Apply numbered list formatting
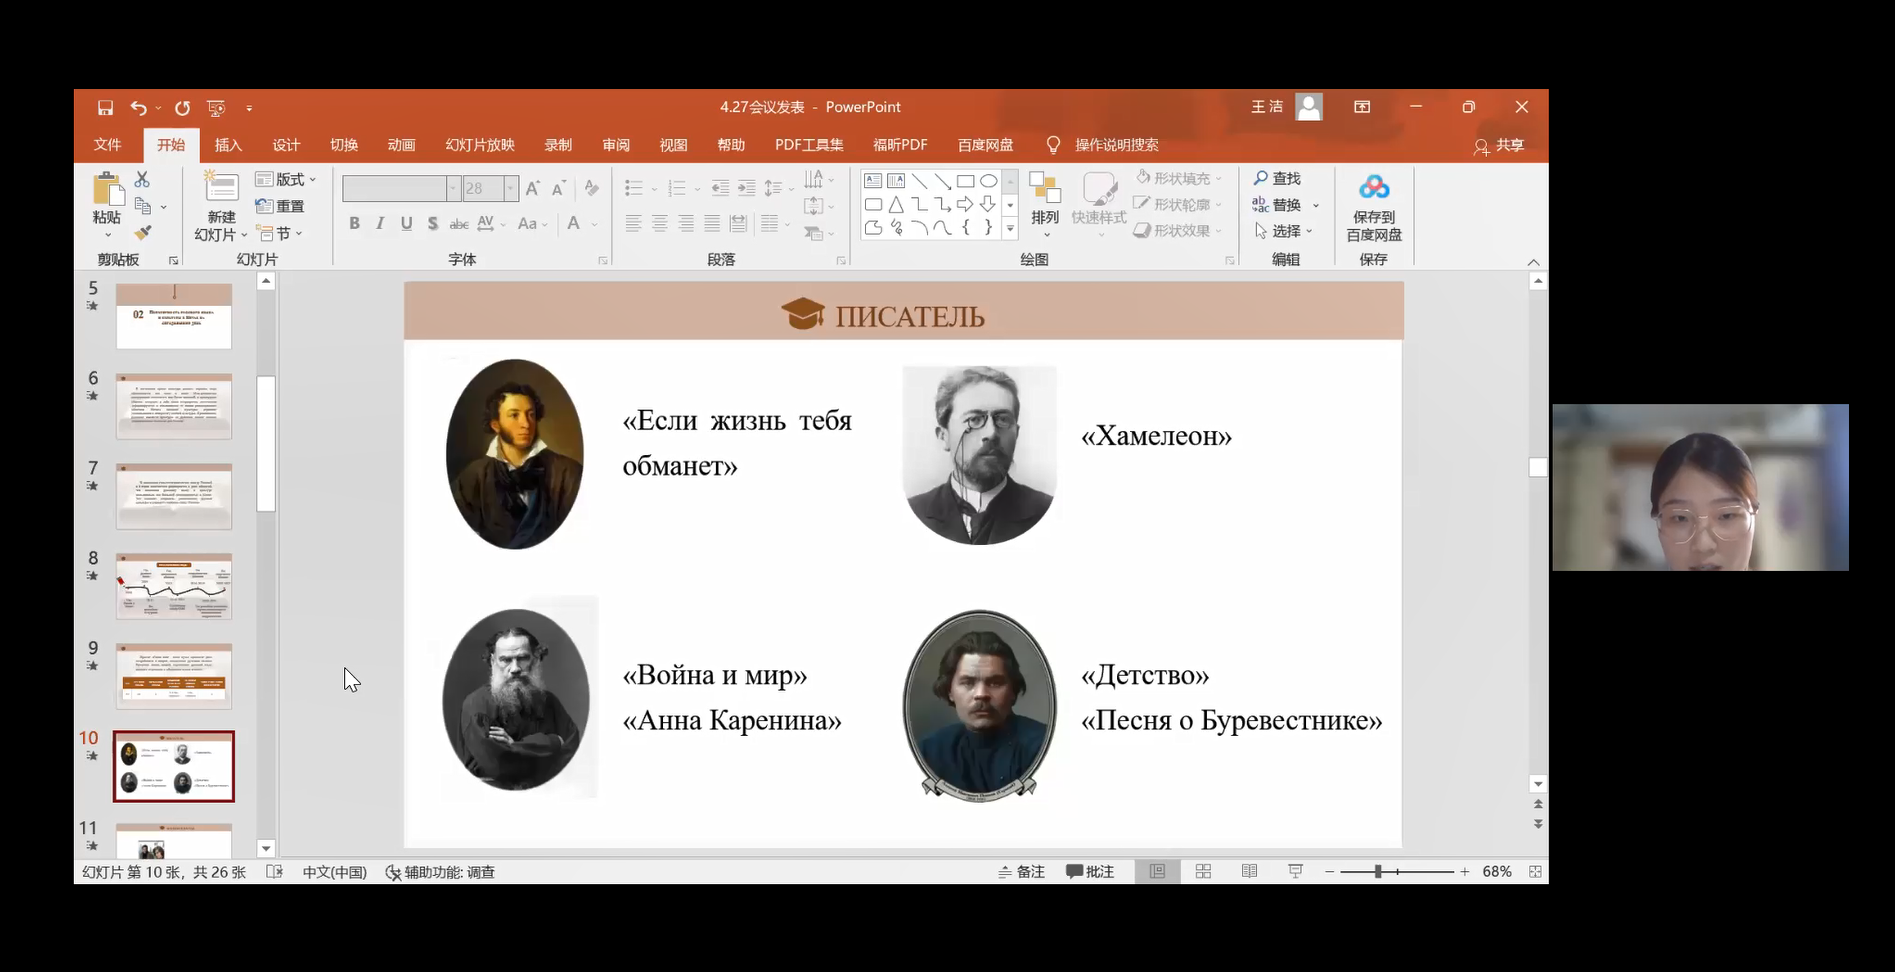Screen dimensions: 1895x972 tap(677, 188)
